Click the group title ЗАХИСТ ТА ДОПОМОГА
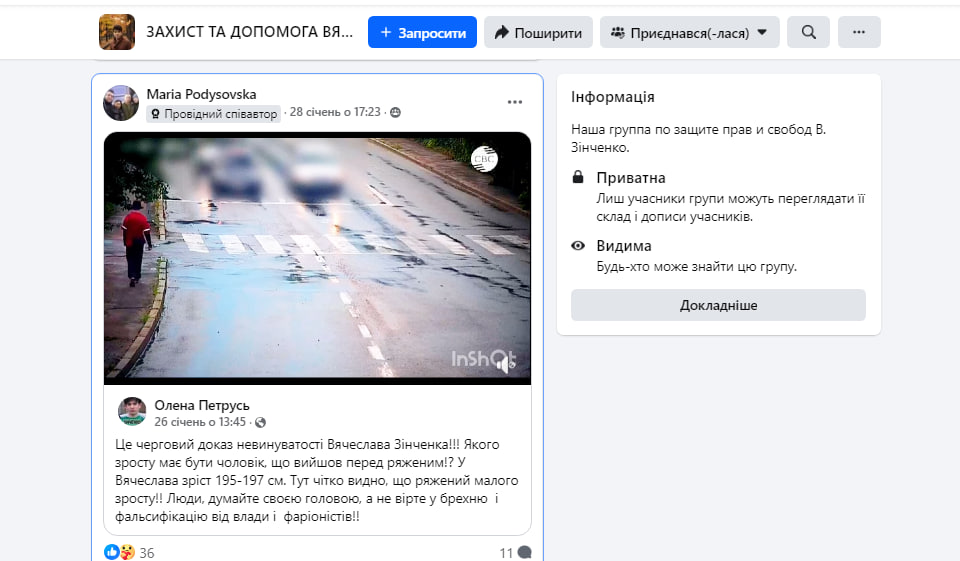Image resolution: width=960 pixels, height=561 pixels. tap(250, 32)
